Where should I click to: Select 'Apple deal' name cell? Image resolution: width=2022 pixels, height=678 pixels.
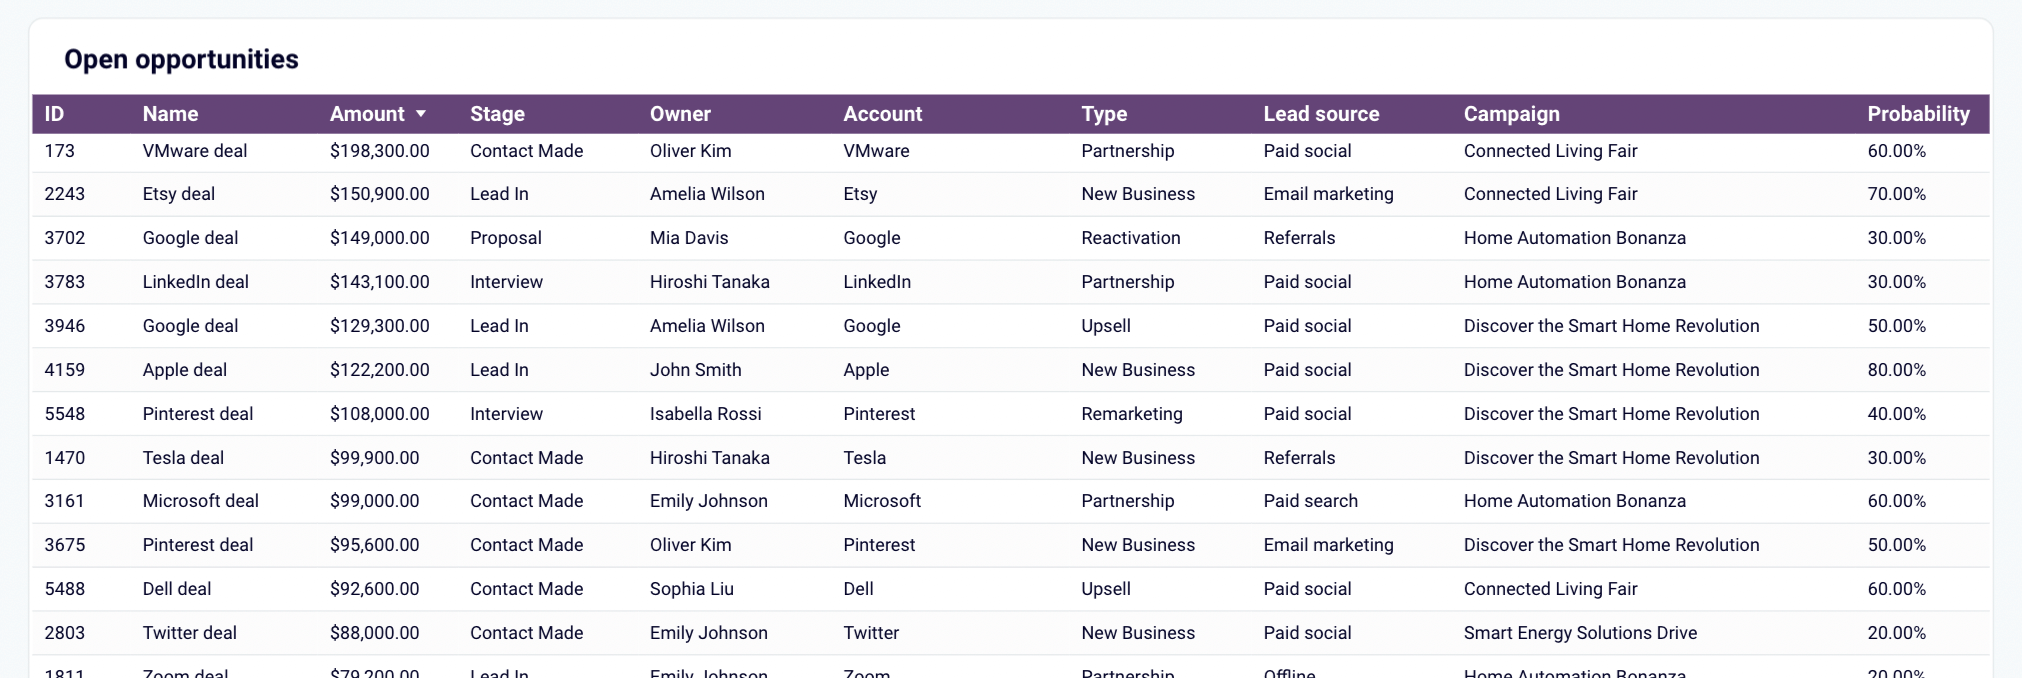(x=185, y=370)
